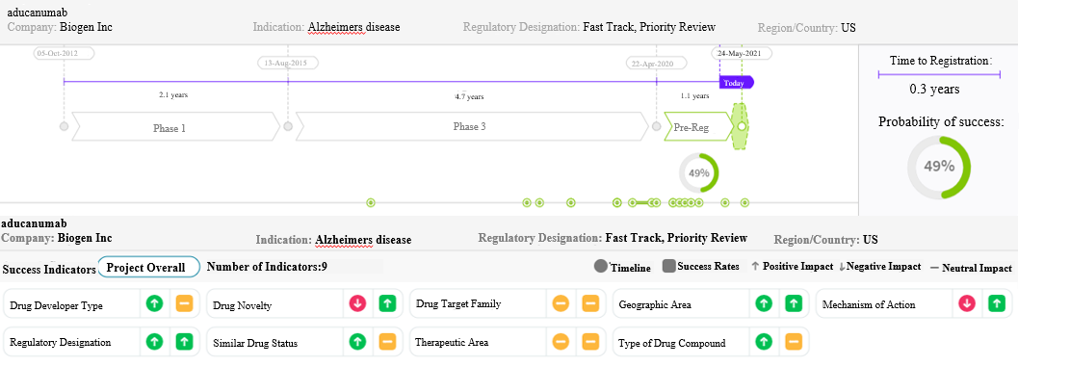Select the Project Overall pill button
The image size is (1070, 366).
[x=149, y=268]
